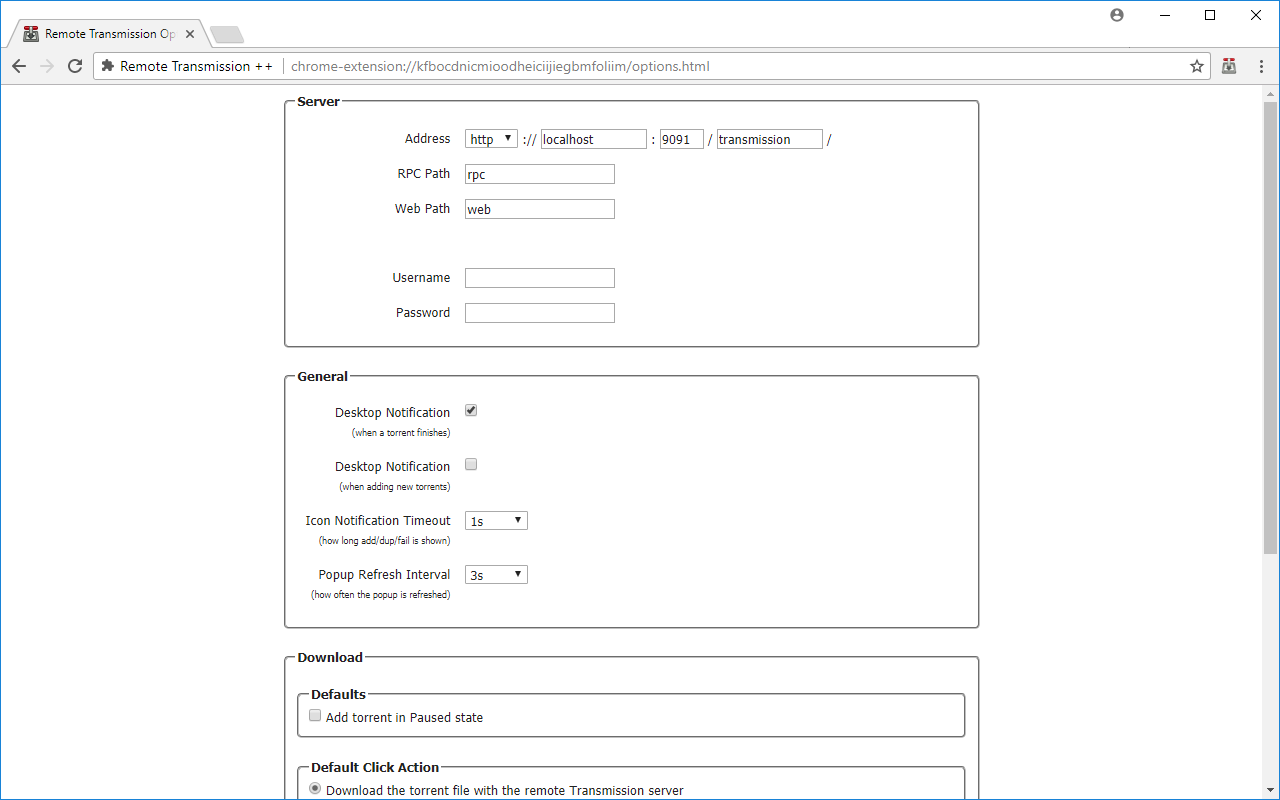Click the Server section heading
The height and width of the screenshot is (800, 1280).
tap(319, 101)
